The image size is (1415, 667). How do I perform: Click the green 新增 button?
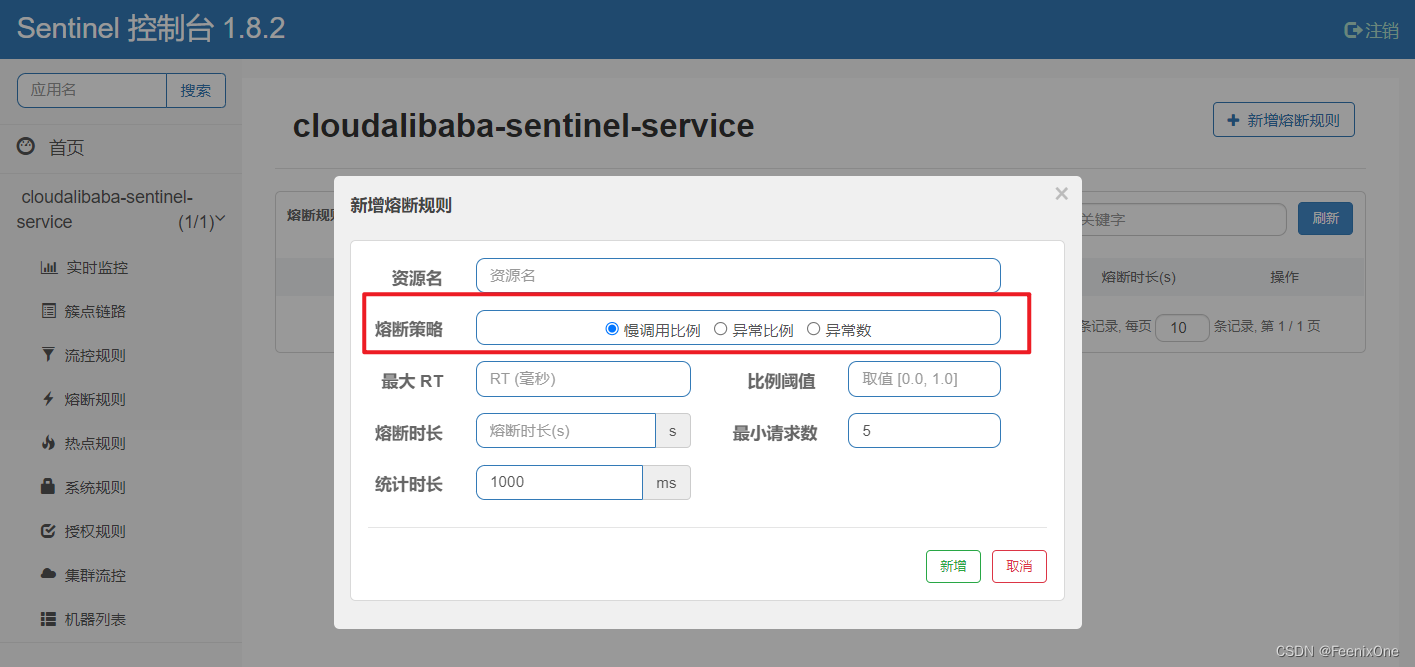[953, 566]
